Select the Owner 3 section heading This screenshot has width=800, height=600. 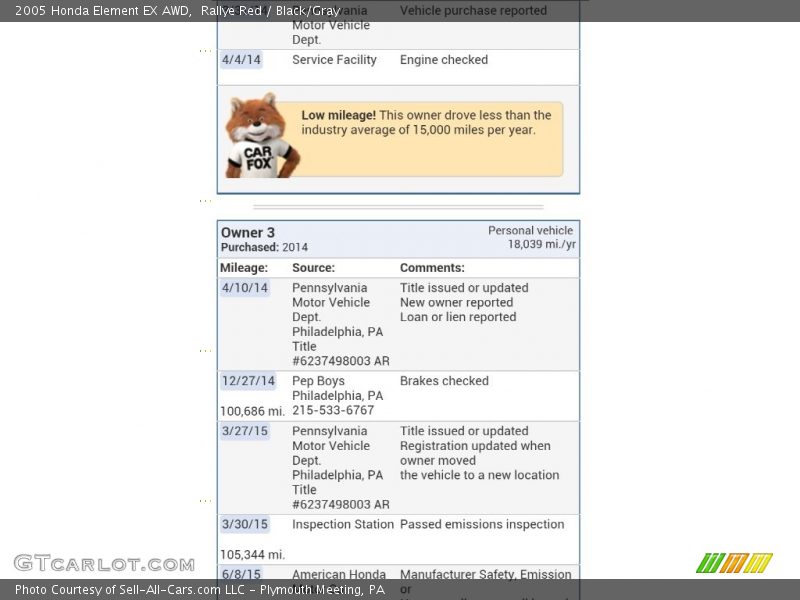point(248,232)
